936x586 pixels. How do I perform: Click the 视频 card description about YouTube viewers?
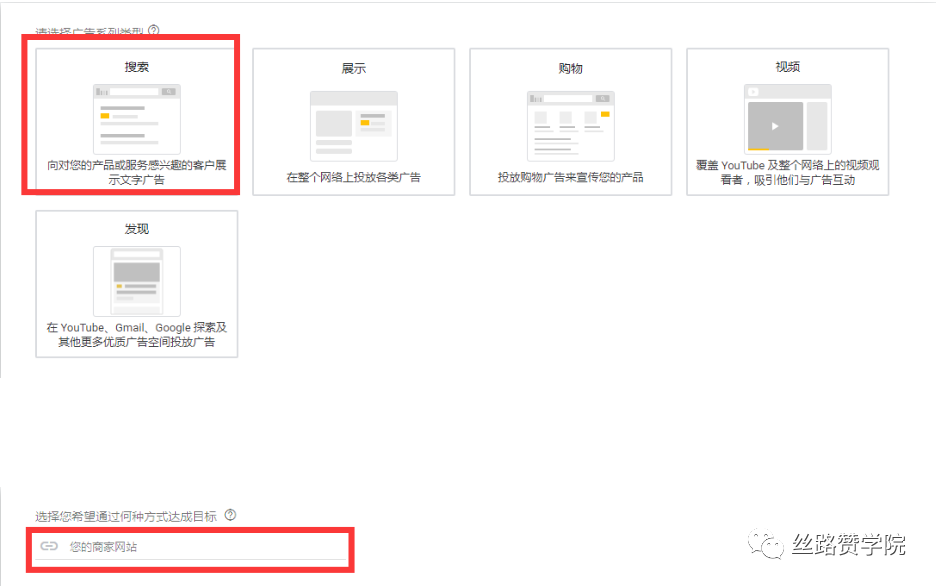787,172
